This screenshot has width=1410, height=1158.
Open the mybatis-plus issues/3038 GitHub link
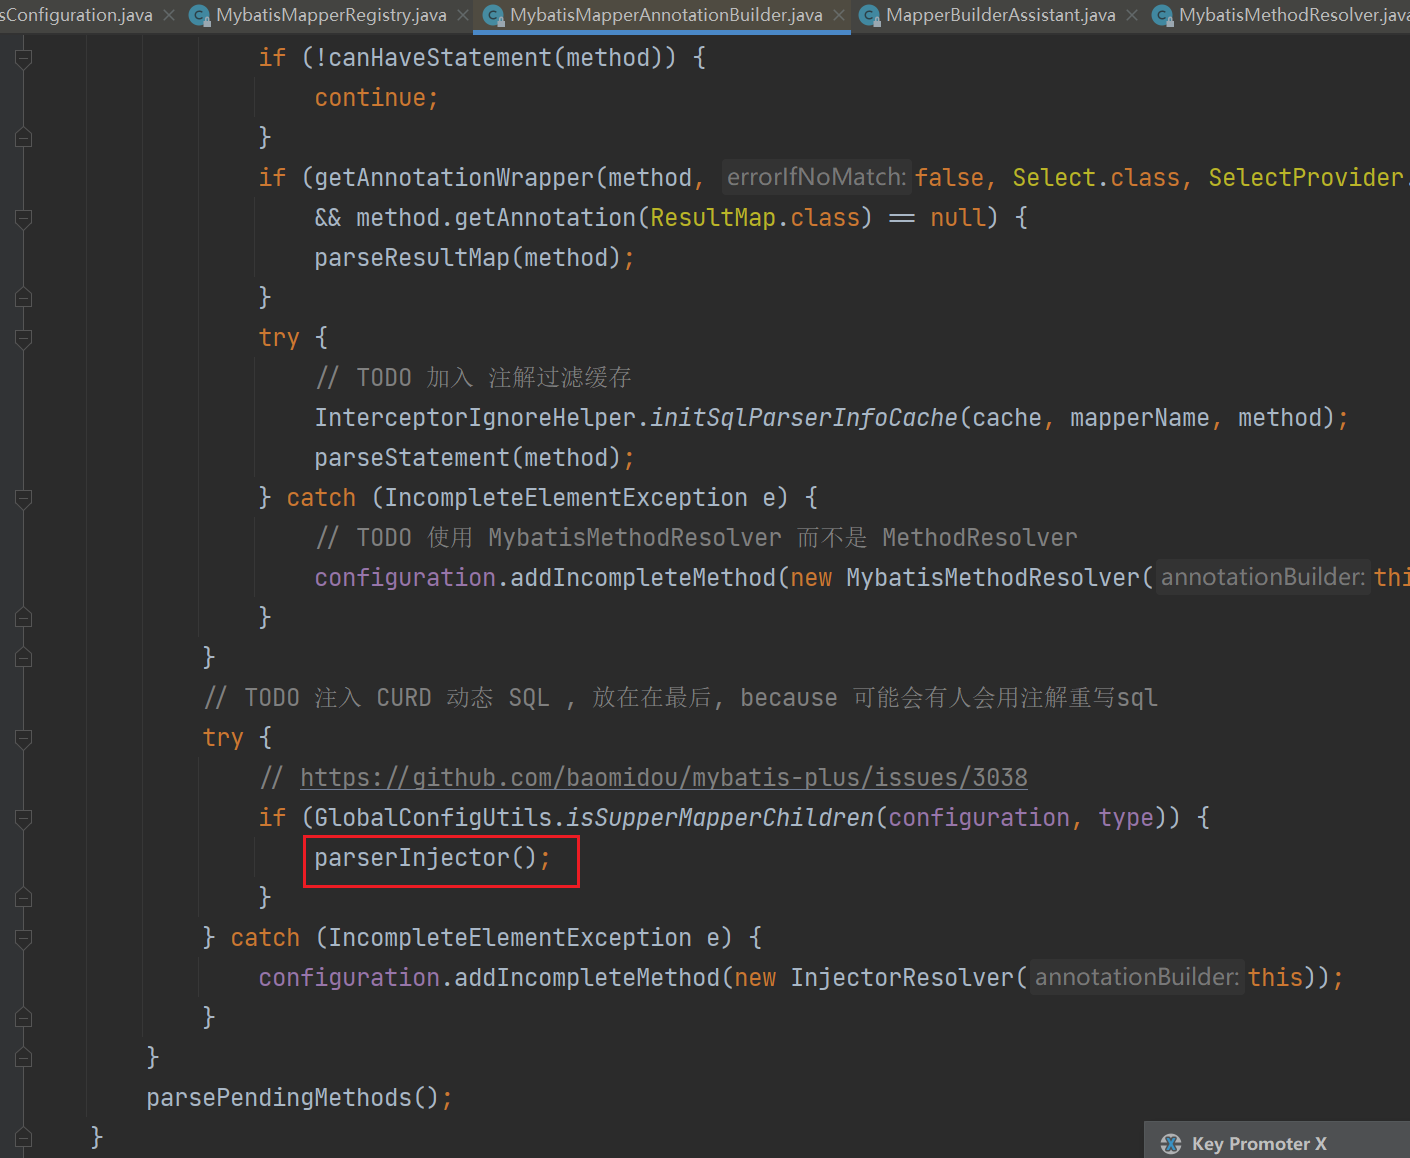pyautogui.click(x=663, y=778)
